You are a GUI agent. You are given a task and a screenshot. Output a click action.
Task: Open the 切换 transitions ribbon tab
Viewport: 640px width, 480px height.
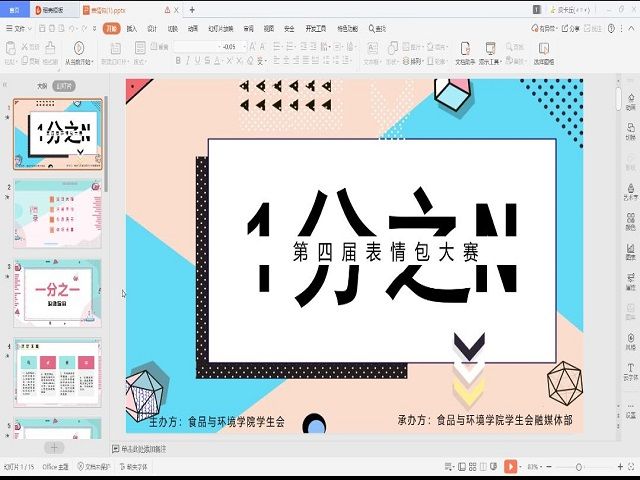(x=173, y=29)
